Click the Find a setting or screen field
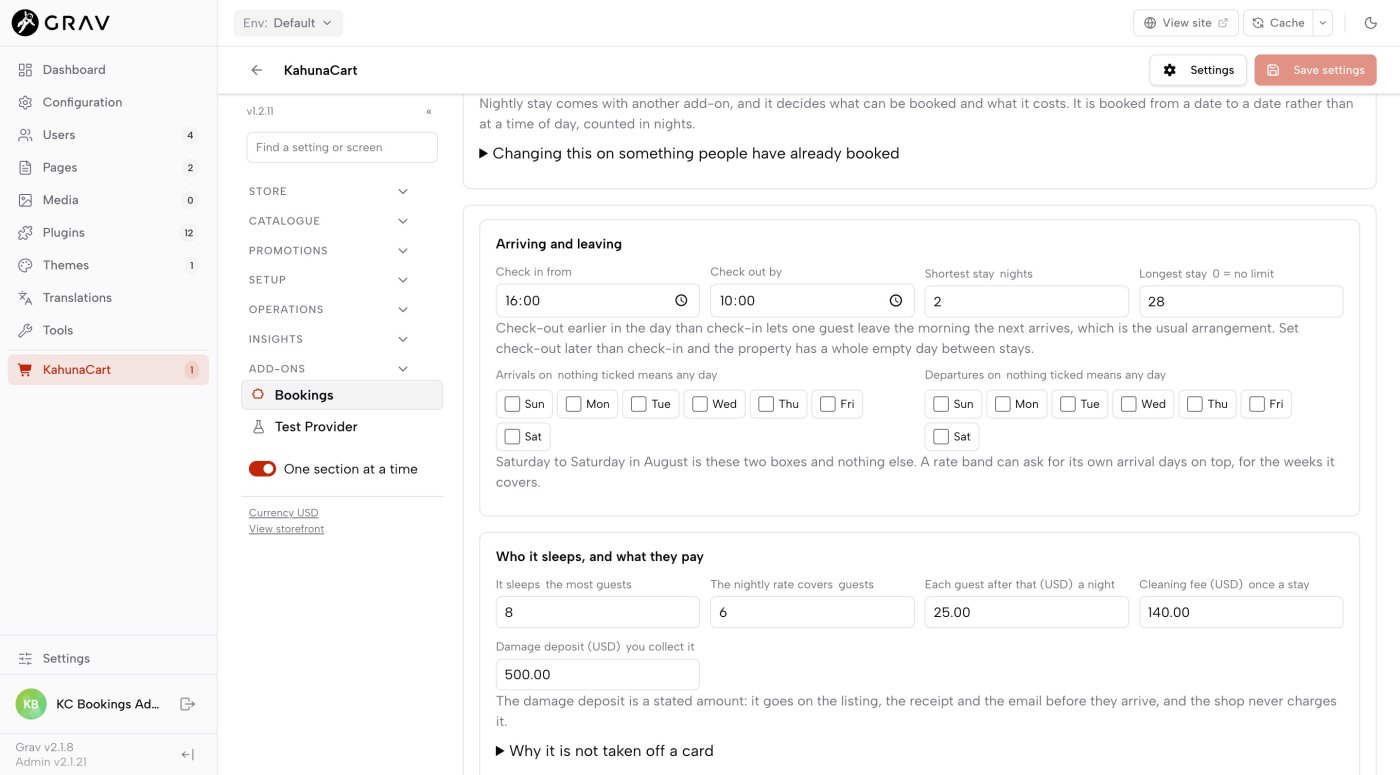This screenshot has width=1400, height=775. pyautogui.click(x=342, y=147)
